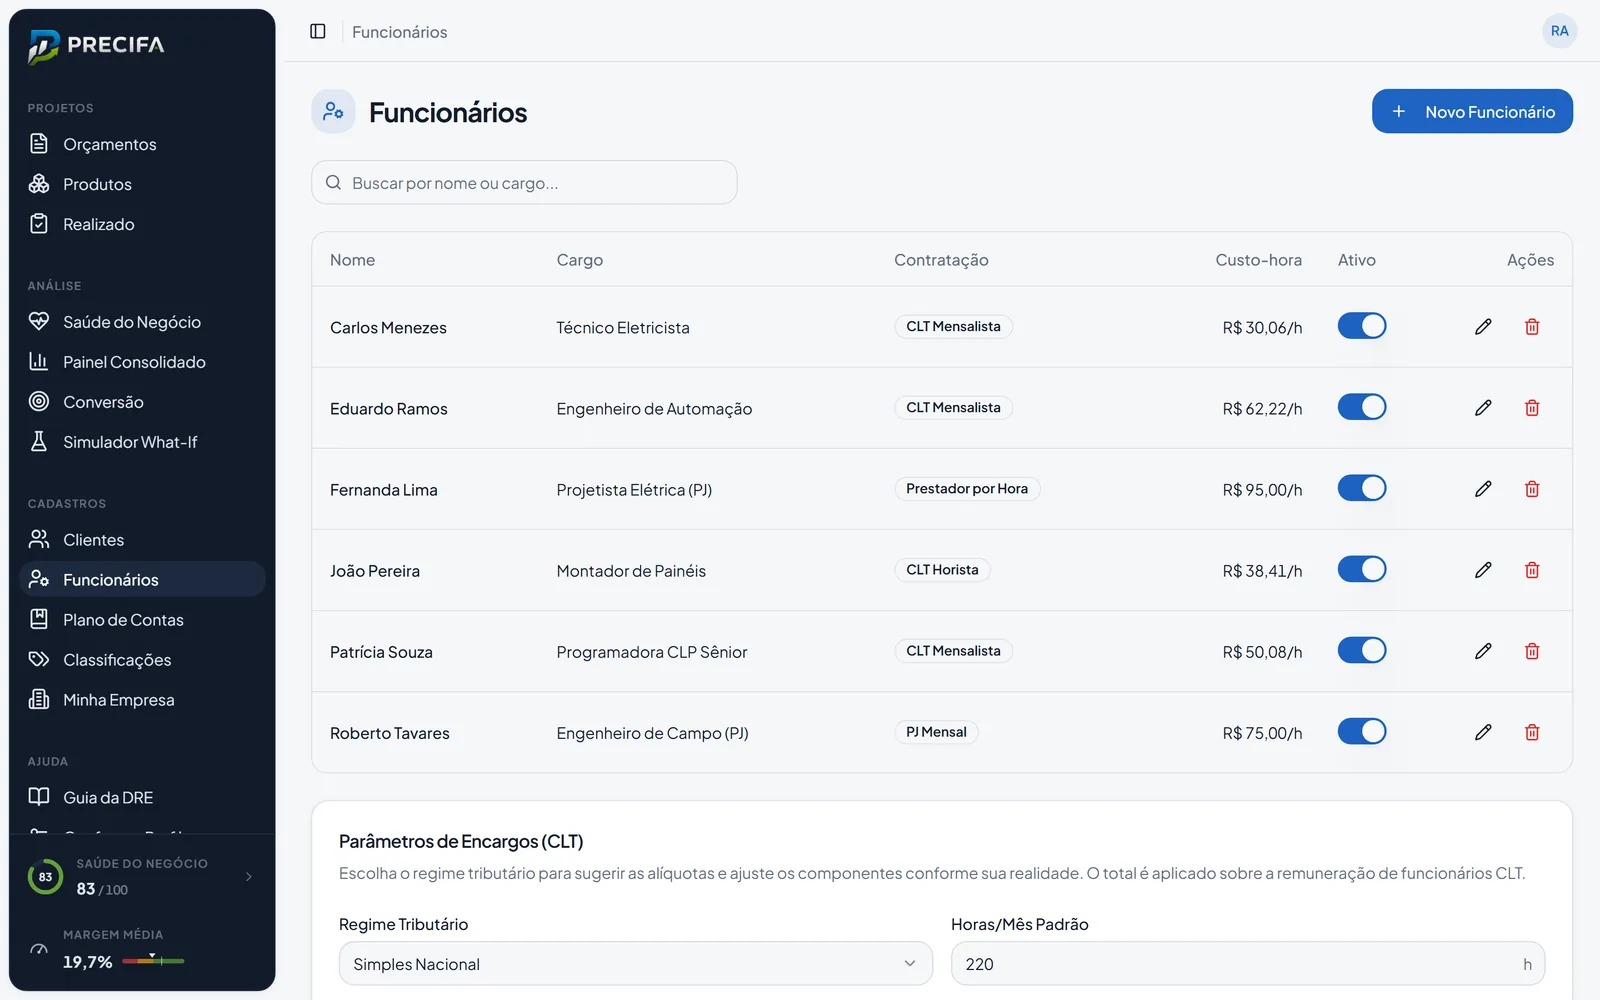Screen dimensions: 1600x1000
Task: Delete Eduardo Ramos with trash icon
Action: click(1532, 408)
